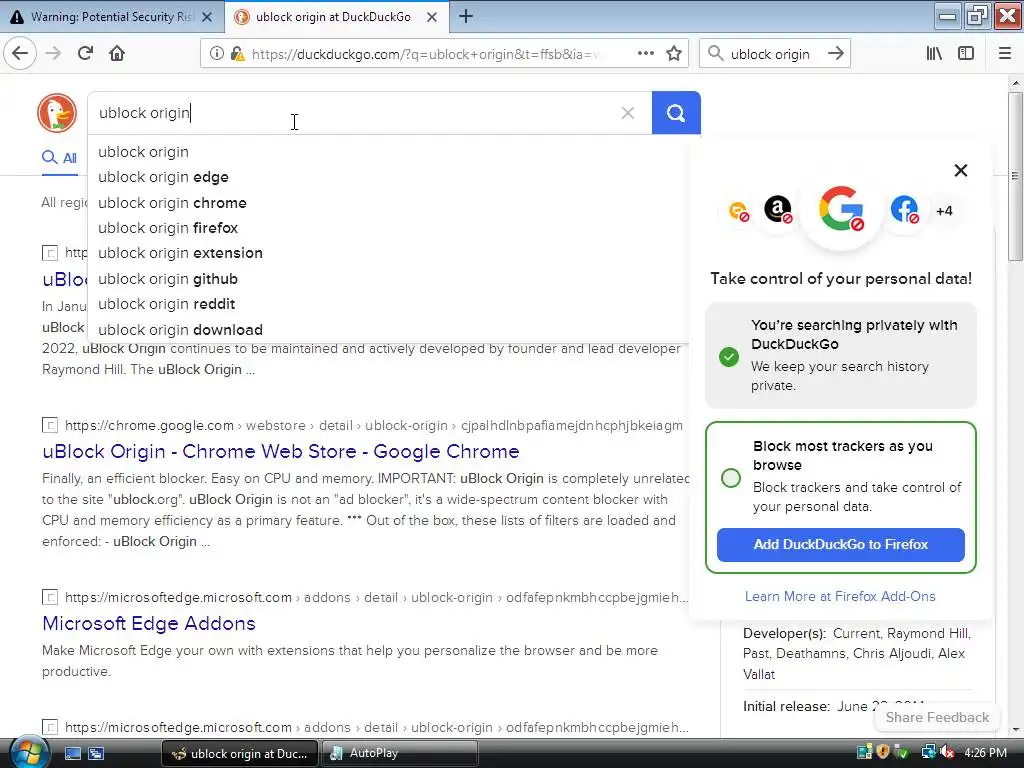Click the Amazon tracker icon

coord(778,210)
